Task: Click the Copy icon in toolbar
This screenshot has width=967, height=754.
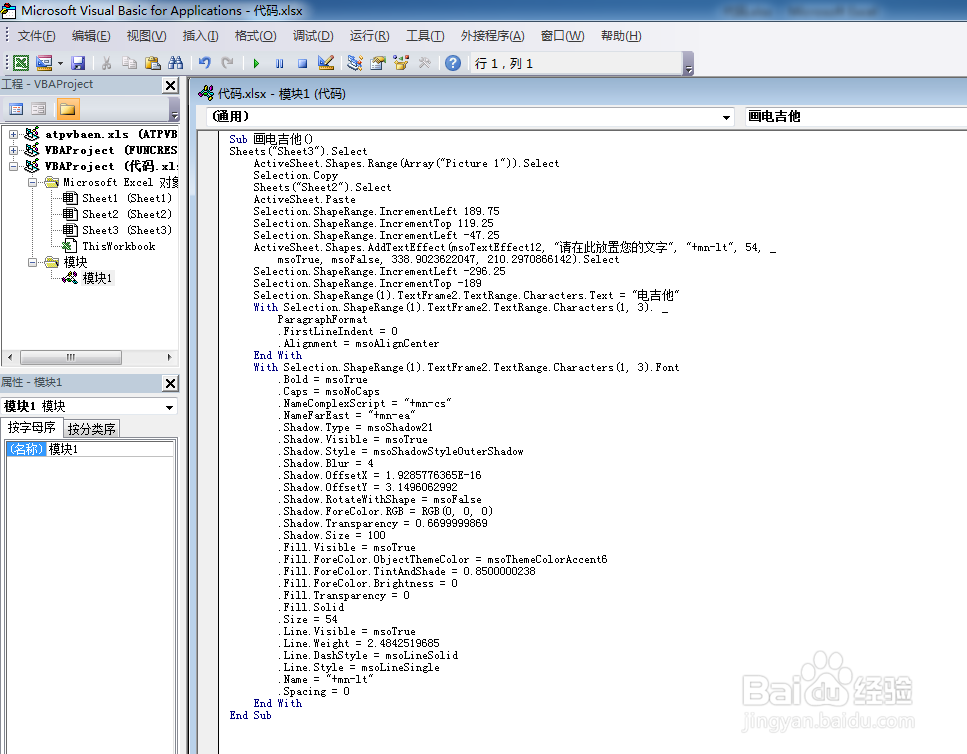Action: click(x=130, y=63)
